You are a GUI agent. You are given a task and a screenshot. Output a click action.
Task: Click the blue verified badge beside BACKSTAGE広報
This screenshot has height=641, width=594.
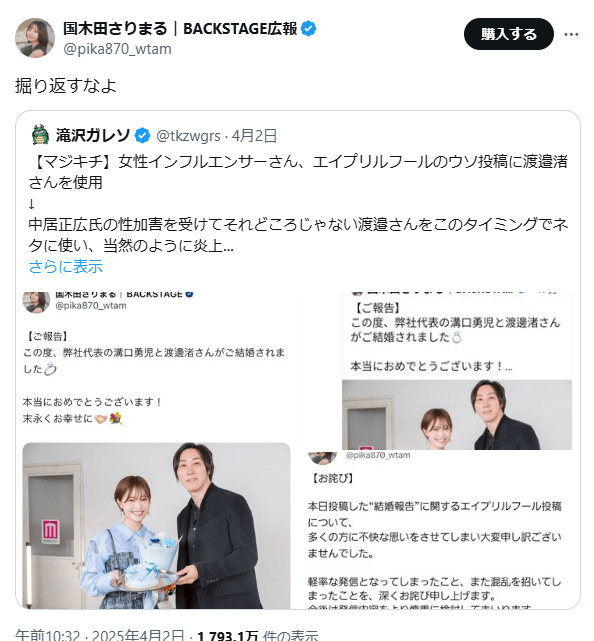[x=308, y=29]
